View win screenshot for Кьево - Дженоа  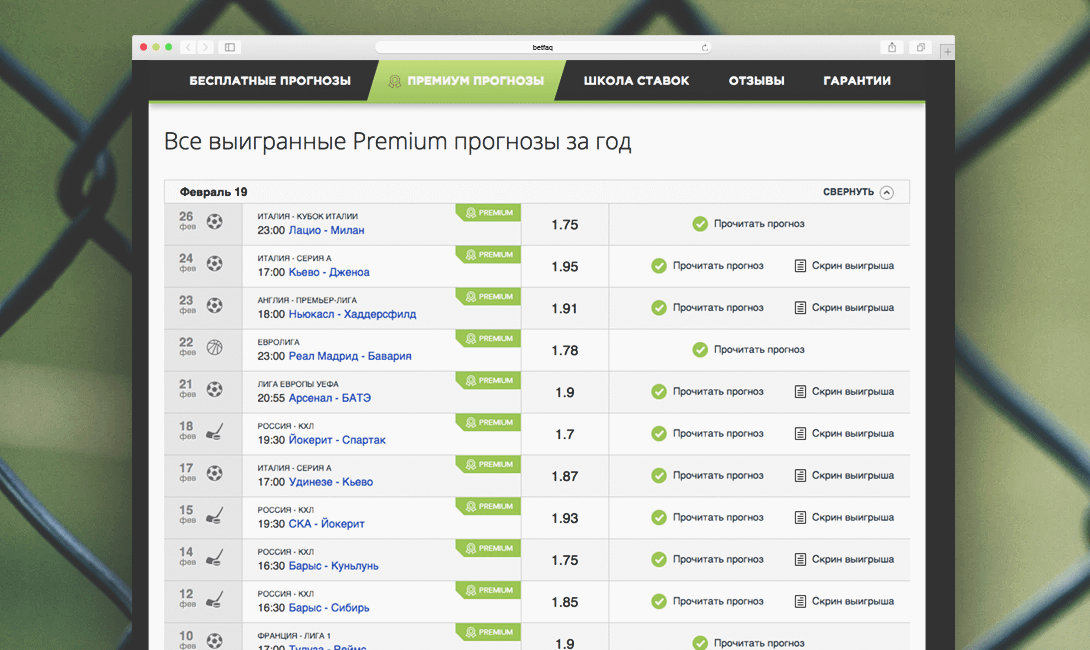pyautogui.click(x=844, y=266)
